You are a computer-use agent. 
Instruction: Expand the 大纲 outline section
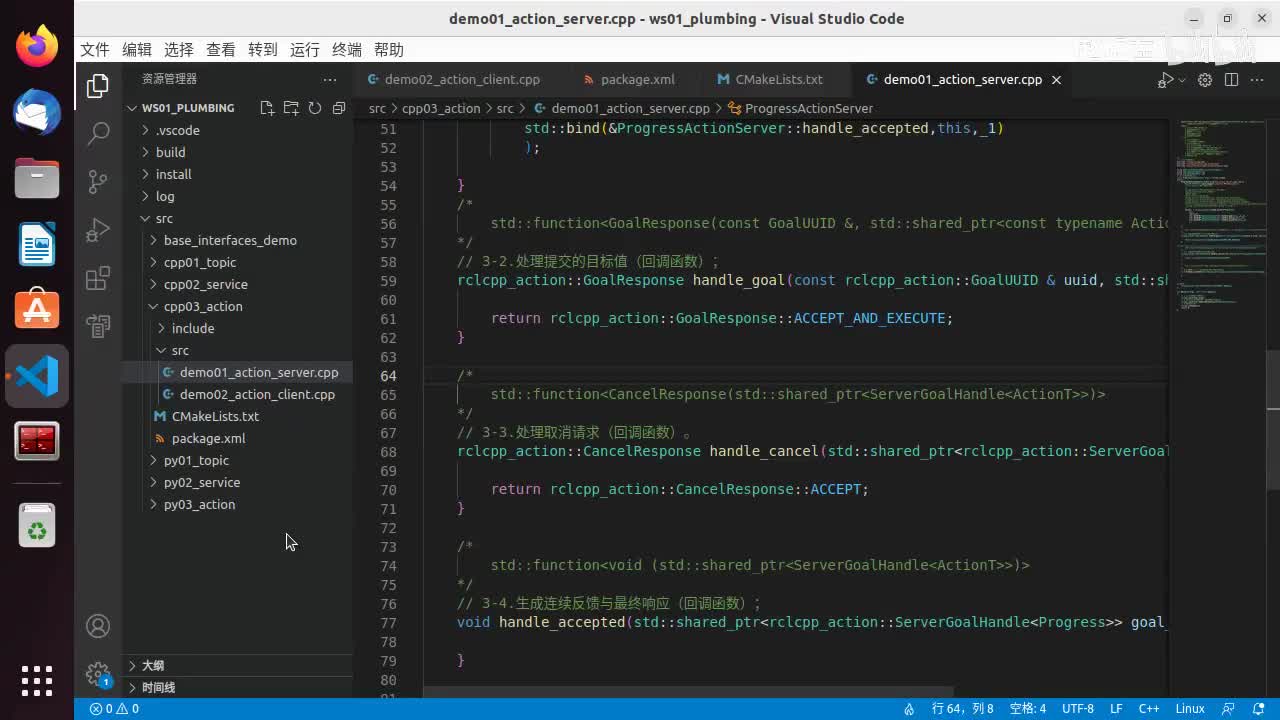click(x=153, y=665)
